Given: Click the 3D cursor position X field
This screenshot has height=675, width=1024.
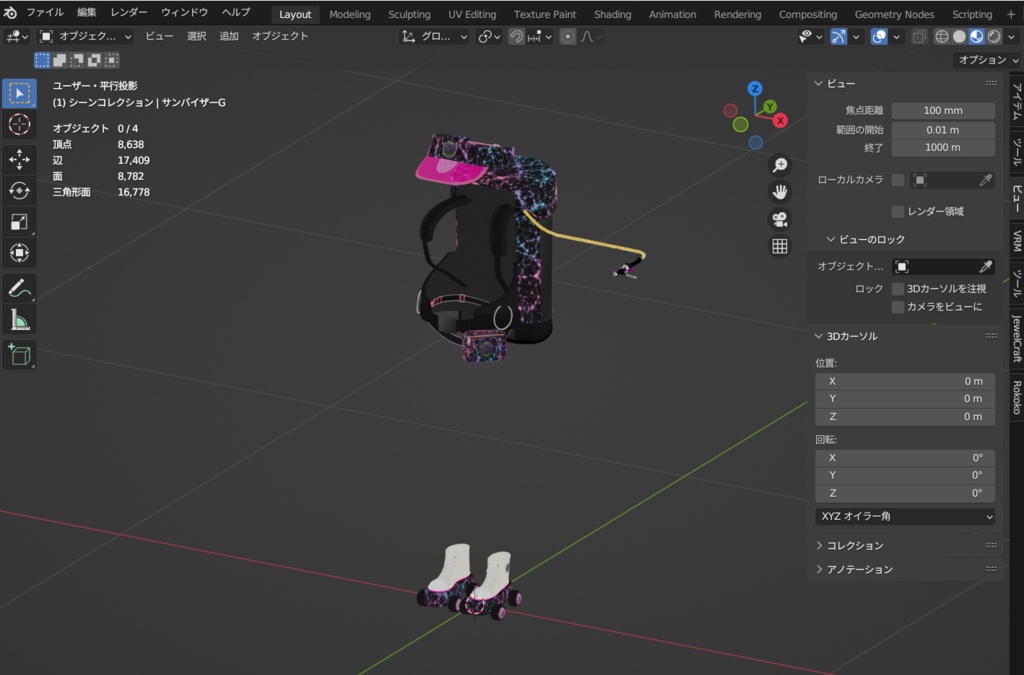Looking at the screenshot, I should pyautogui.click(x=905, y=381).
